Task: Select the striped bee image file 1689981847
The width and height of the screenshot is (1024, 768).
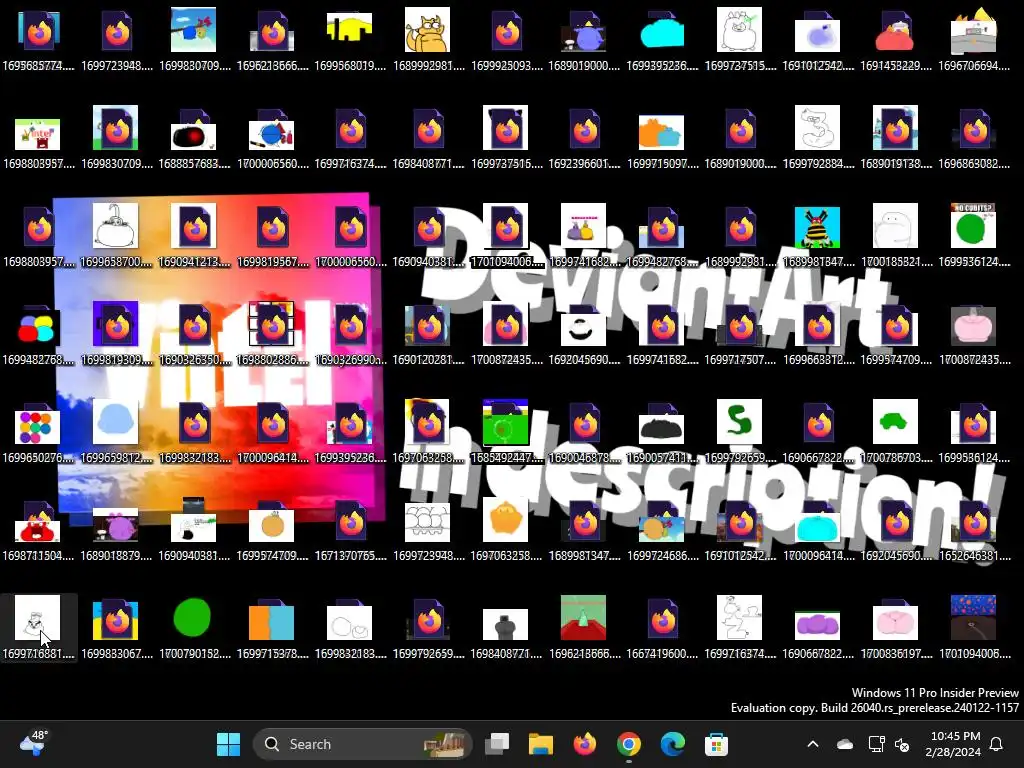Action: point(817,235)
